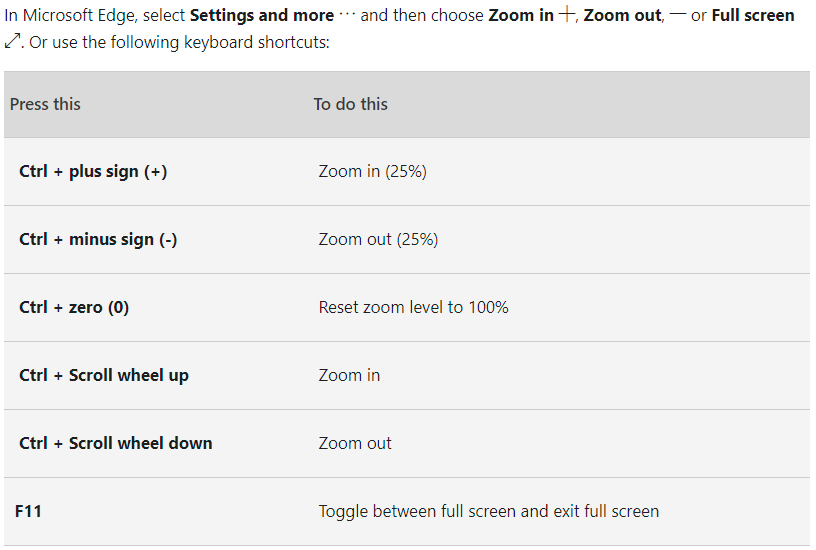The height and width of the screenshot is (550, 816).
Task: Select 'Ctrl + plus sign (+)' shortcut text
Action: pyautogui.click(x=93, y=172)
